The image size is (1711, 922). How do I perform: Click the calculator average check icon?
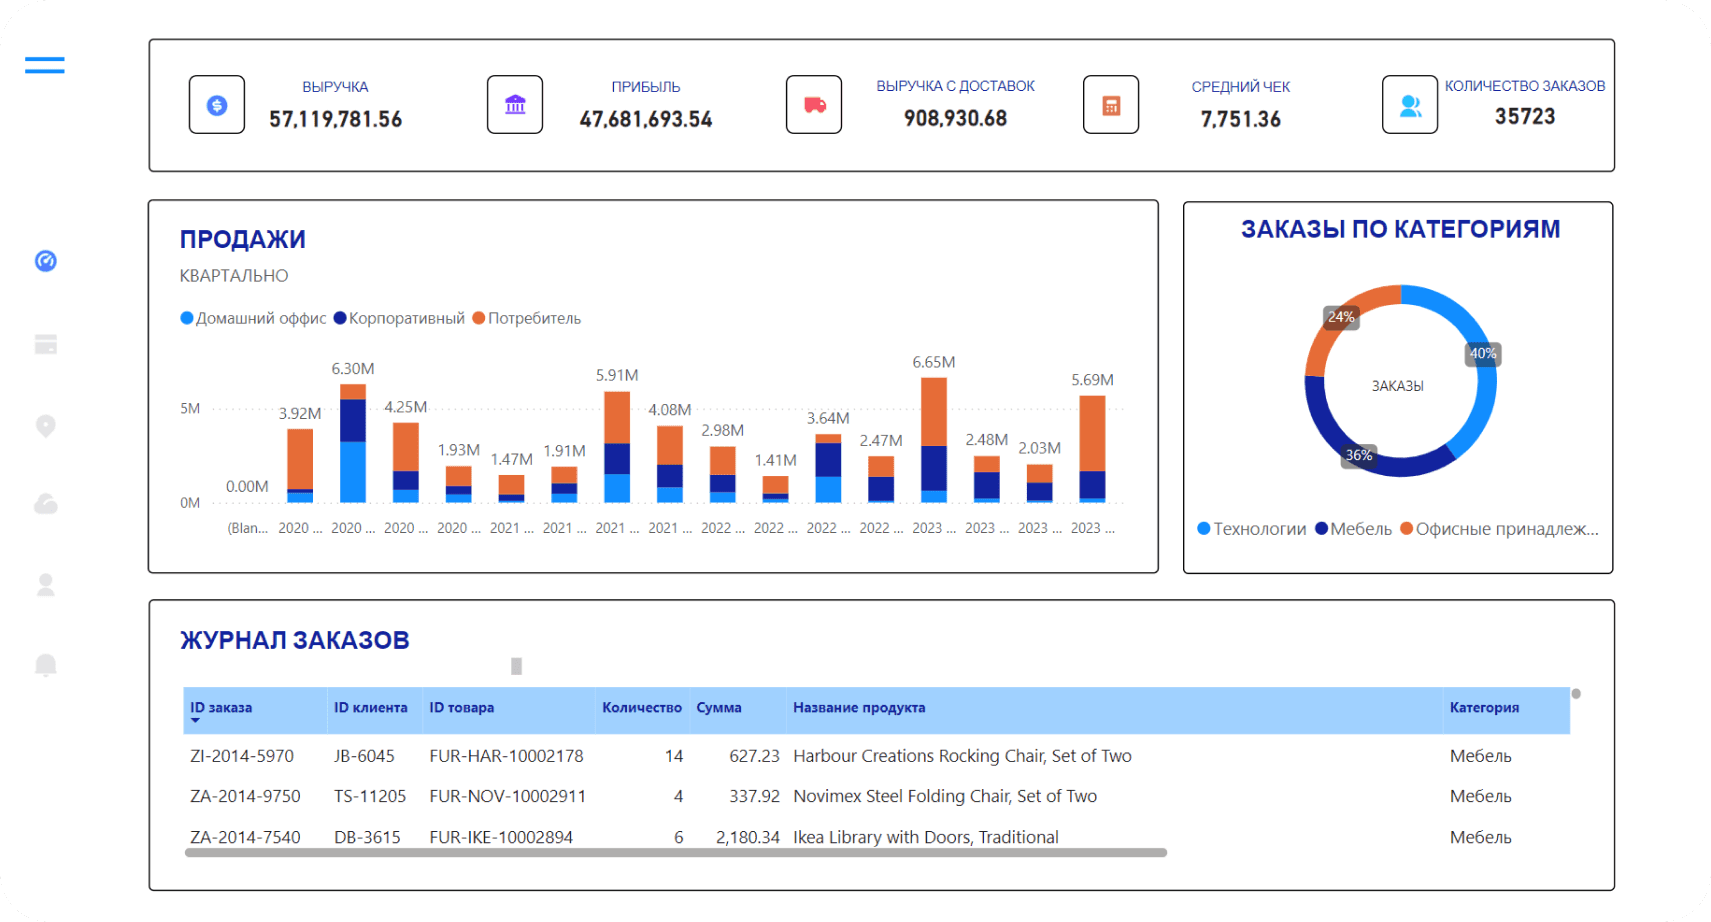tap(1111, 105)
